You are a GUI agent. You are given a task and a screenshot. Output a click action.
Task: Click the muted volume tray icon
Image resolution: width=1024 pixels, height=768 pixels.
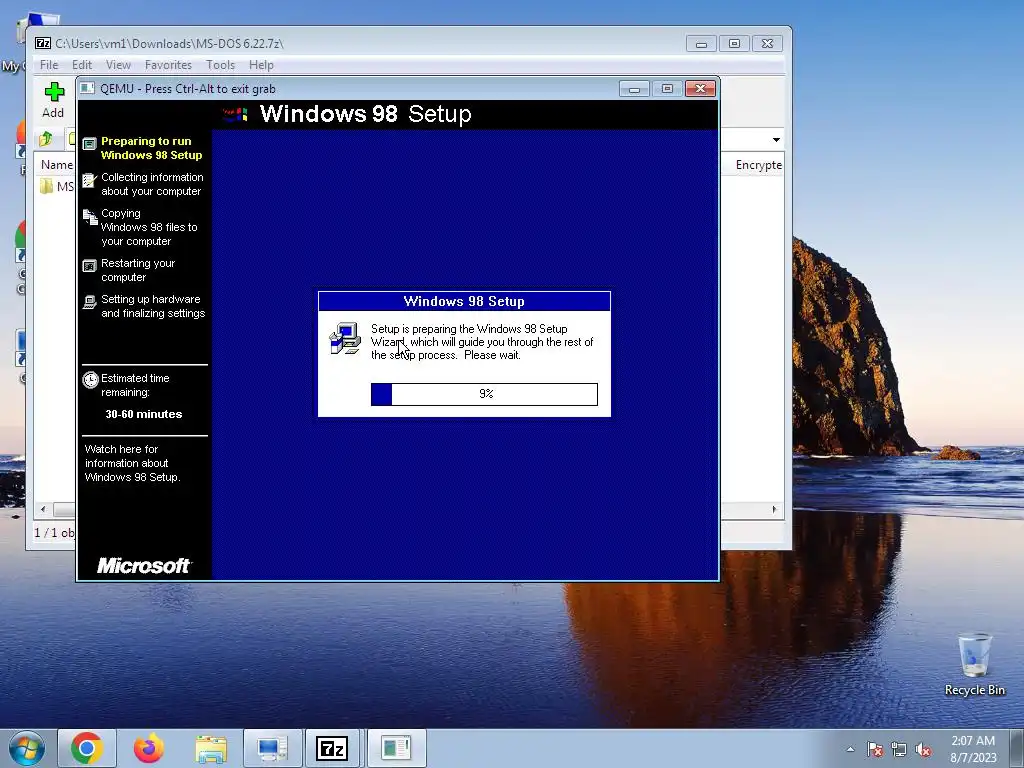point(923,749)
